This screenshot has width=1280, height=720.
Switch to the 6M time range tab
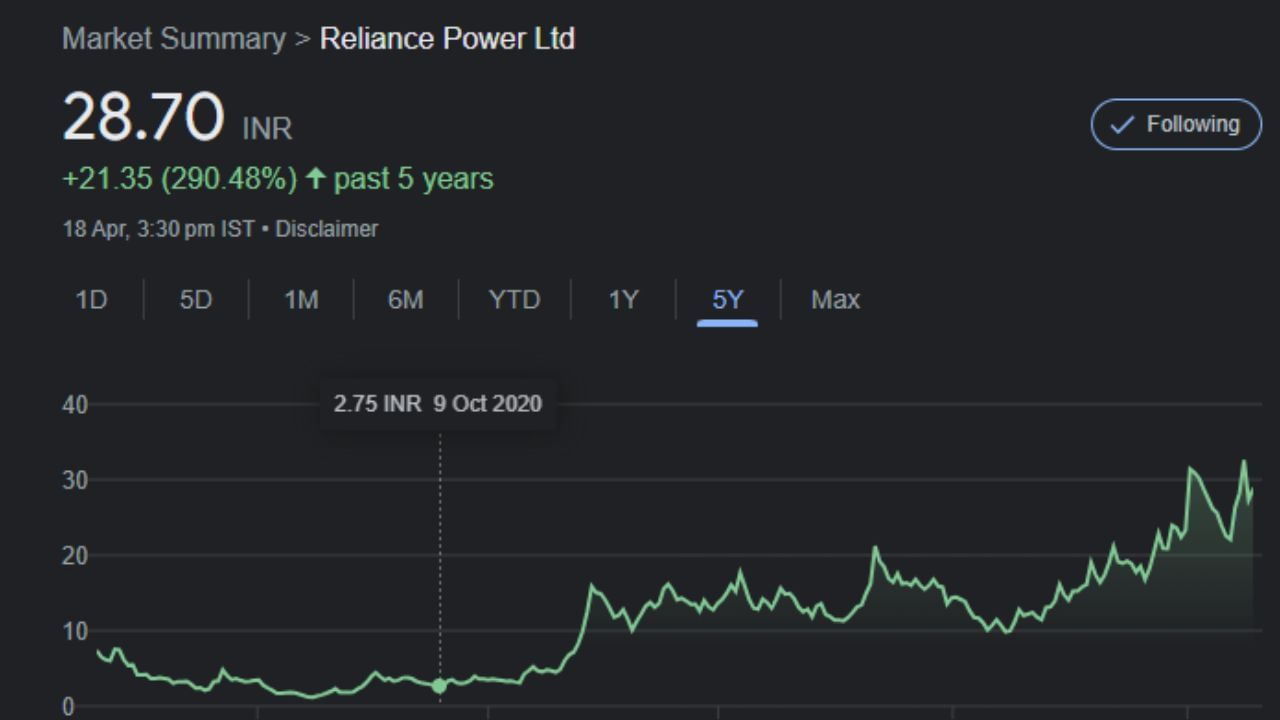click(405, 300)
